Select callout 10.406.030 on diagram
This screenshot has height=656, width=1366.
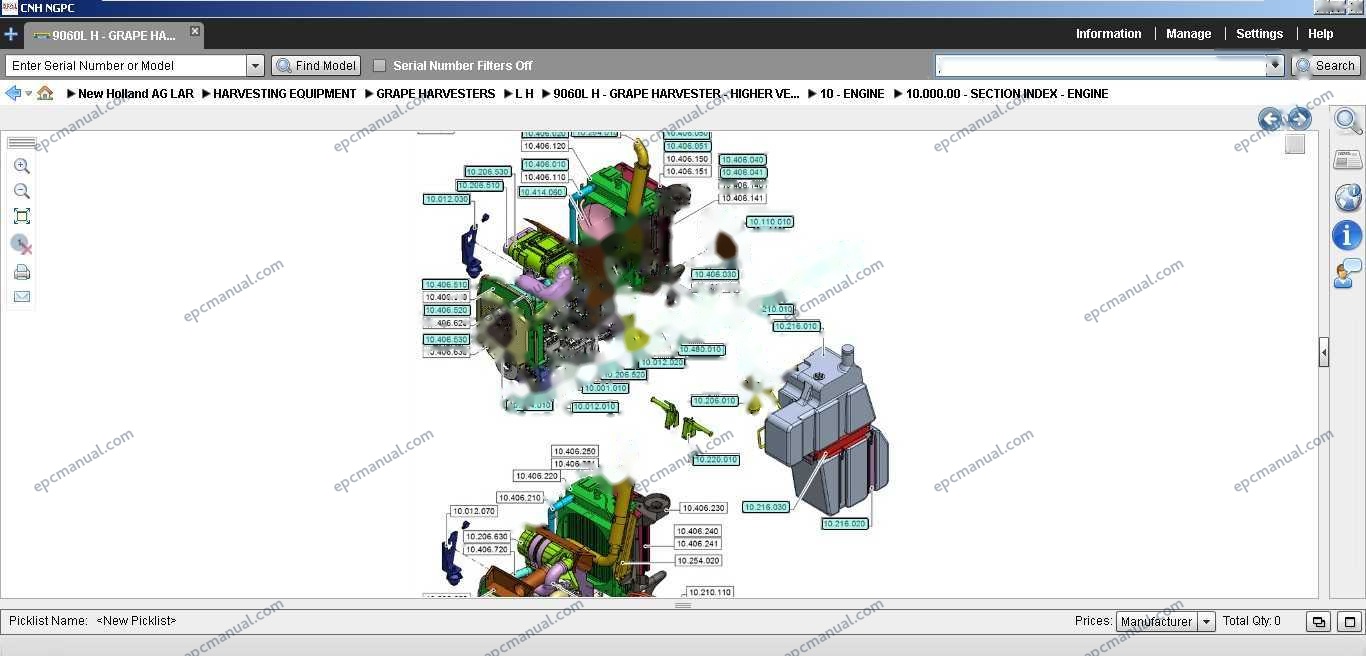click(x=715, y=274)
